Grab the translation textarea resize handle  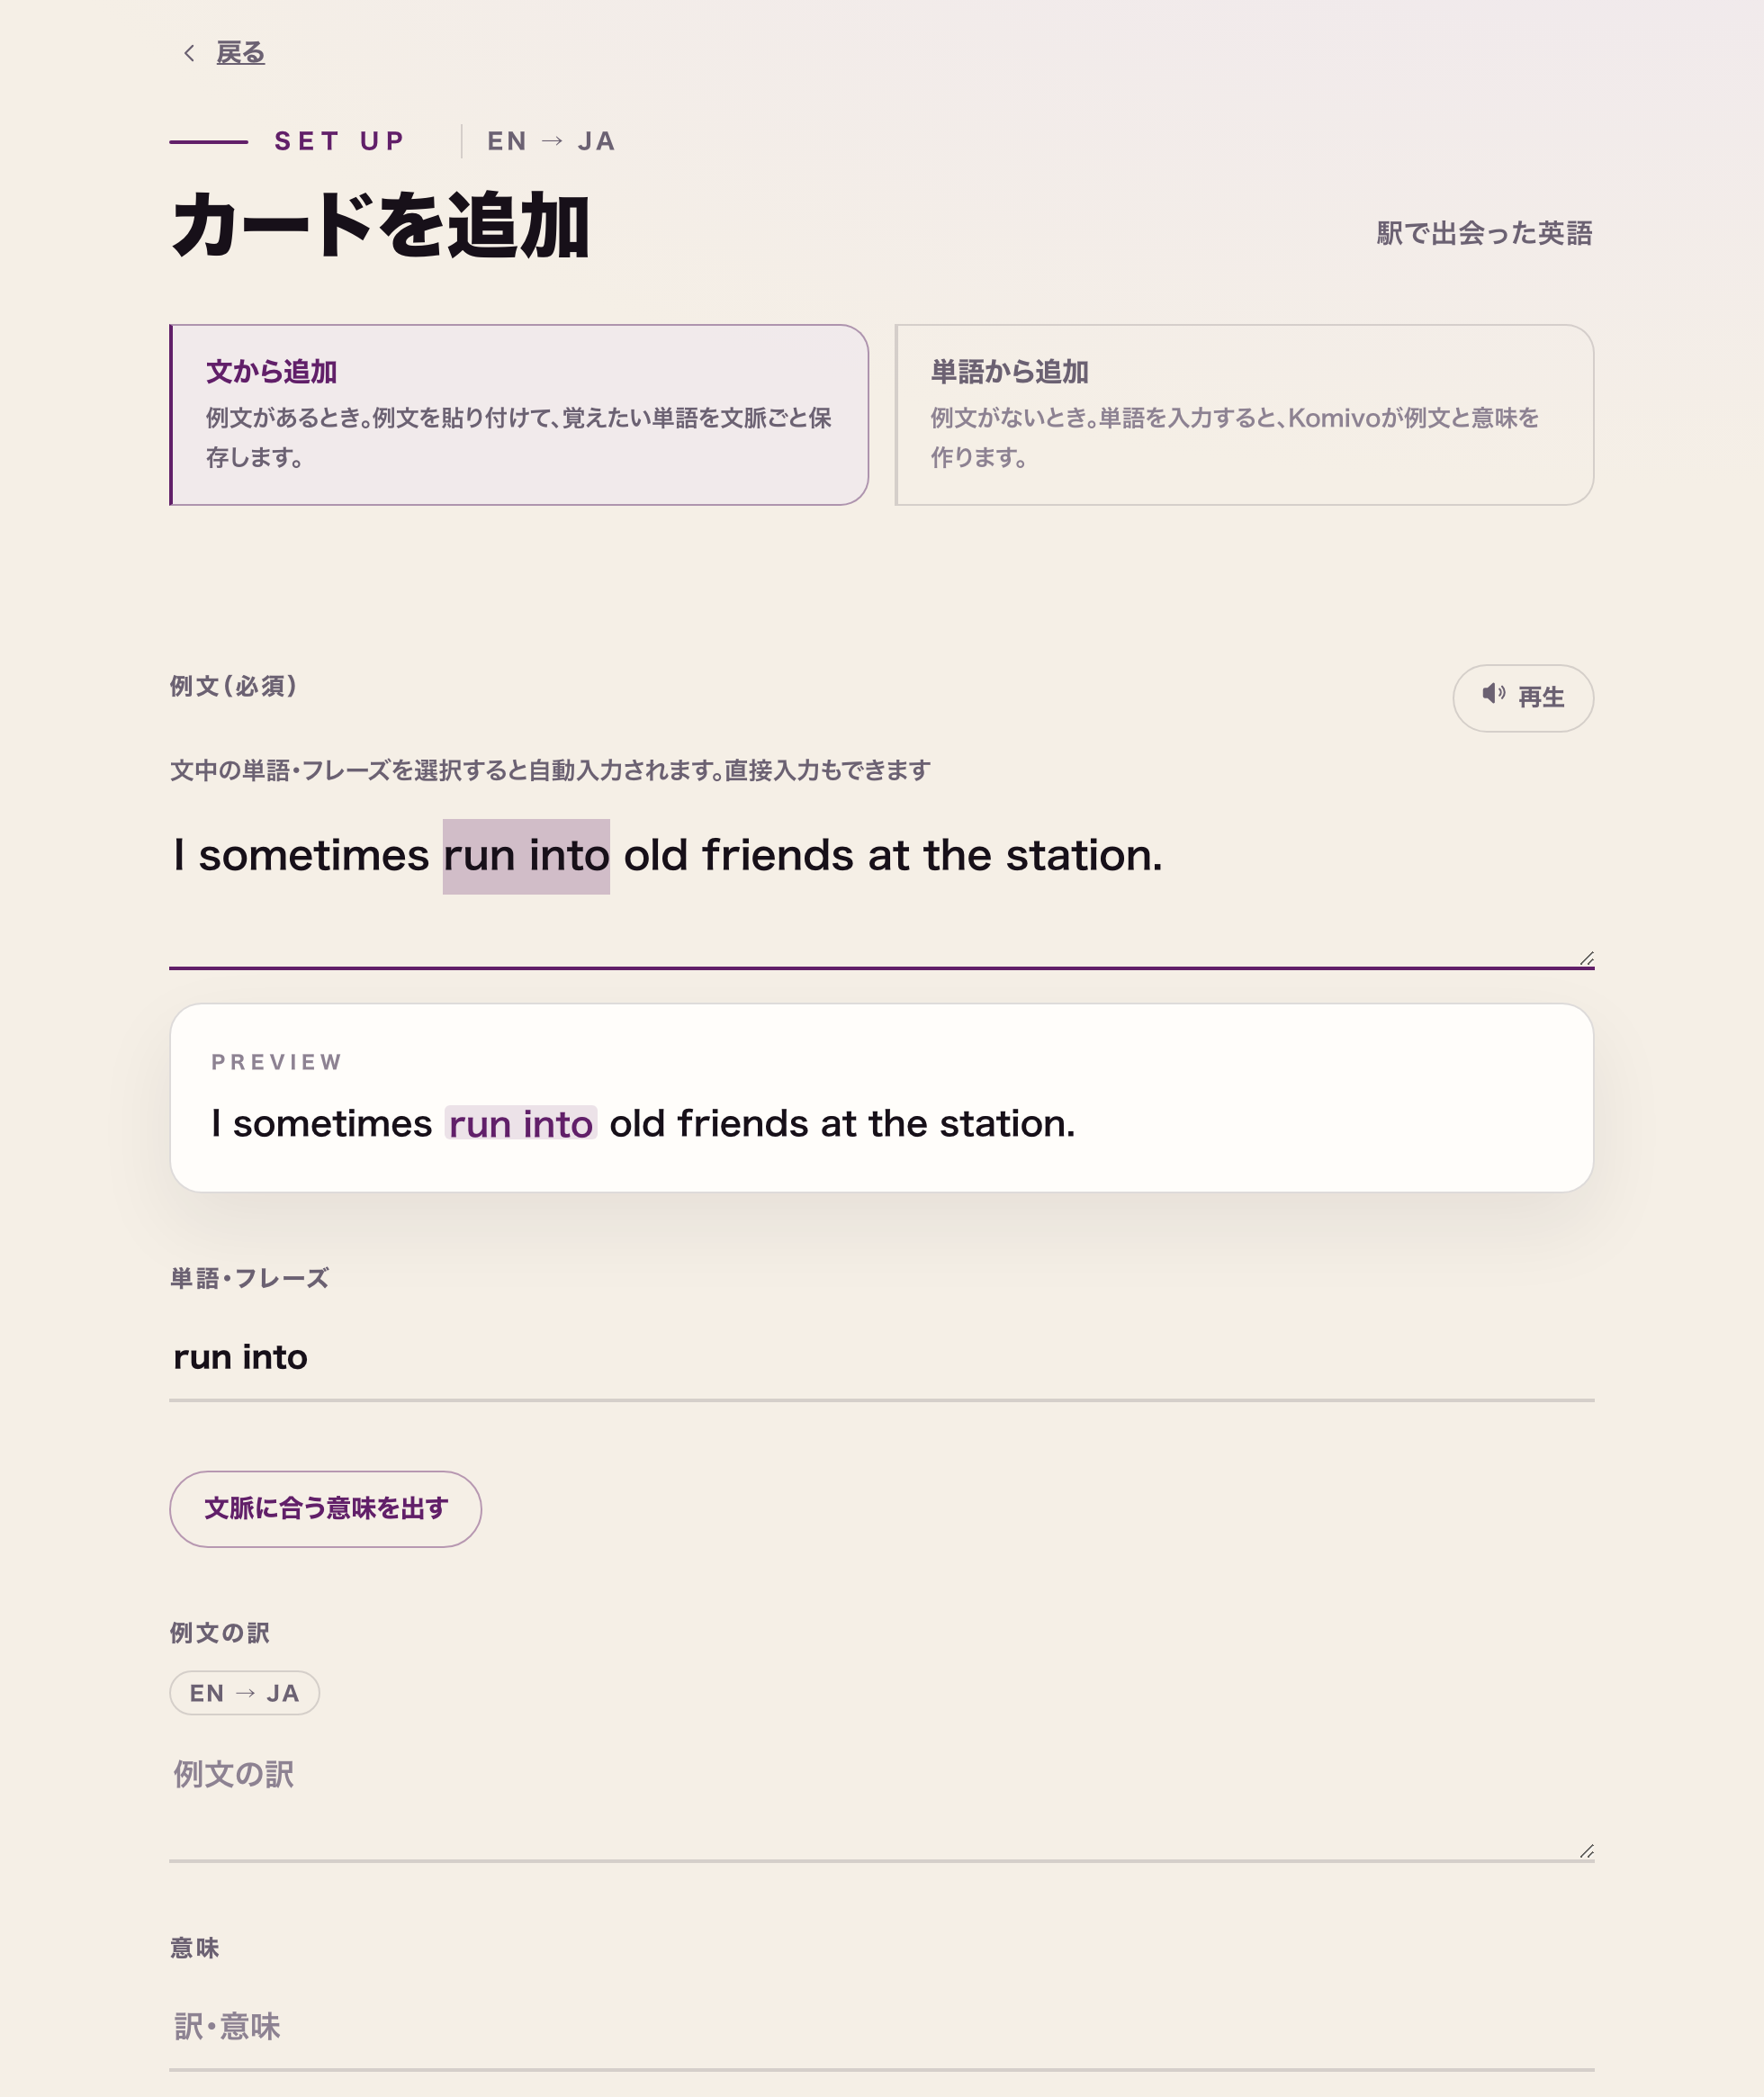pyautogui.click(x=1586, y=1851)
